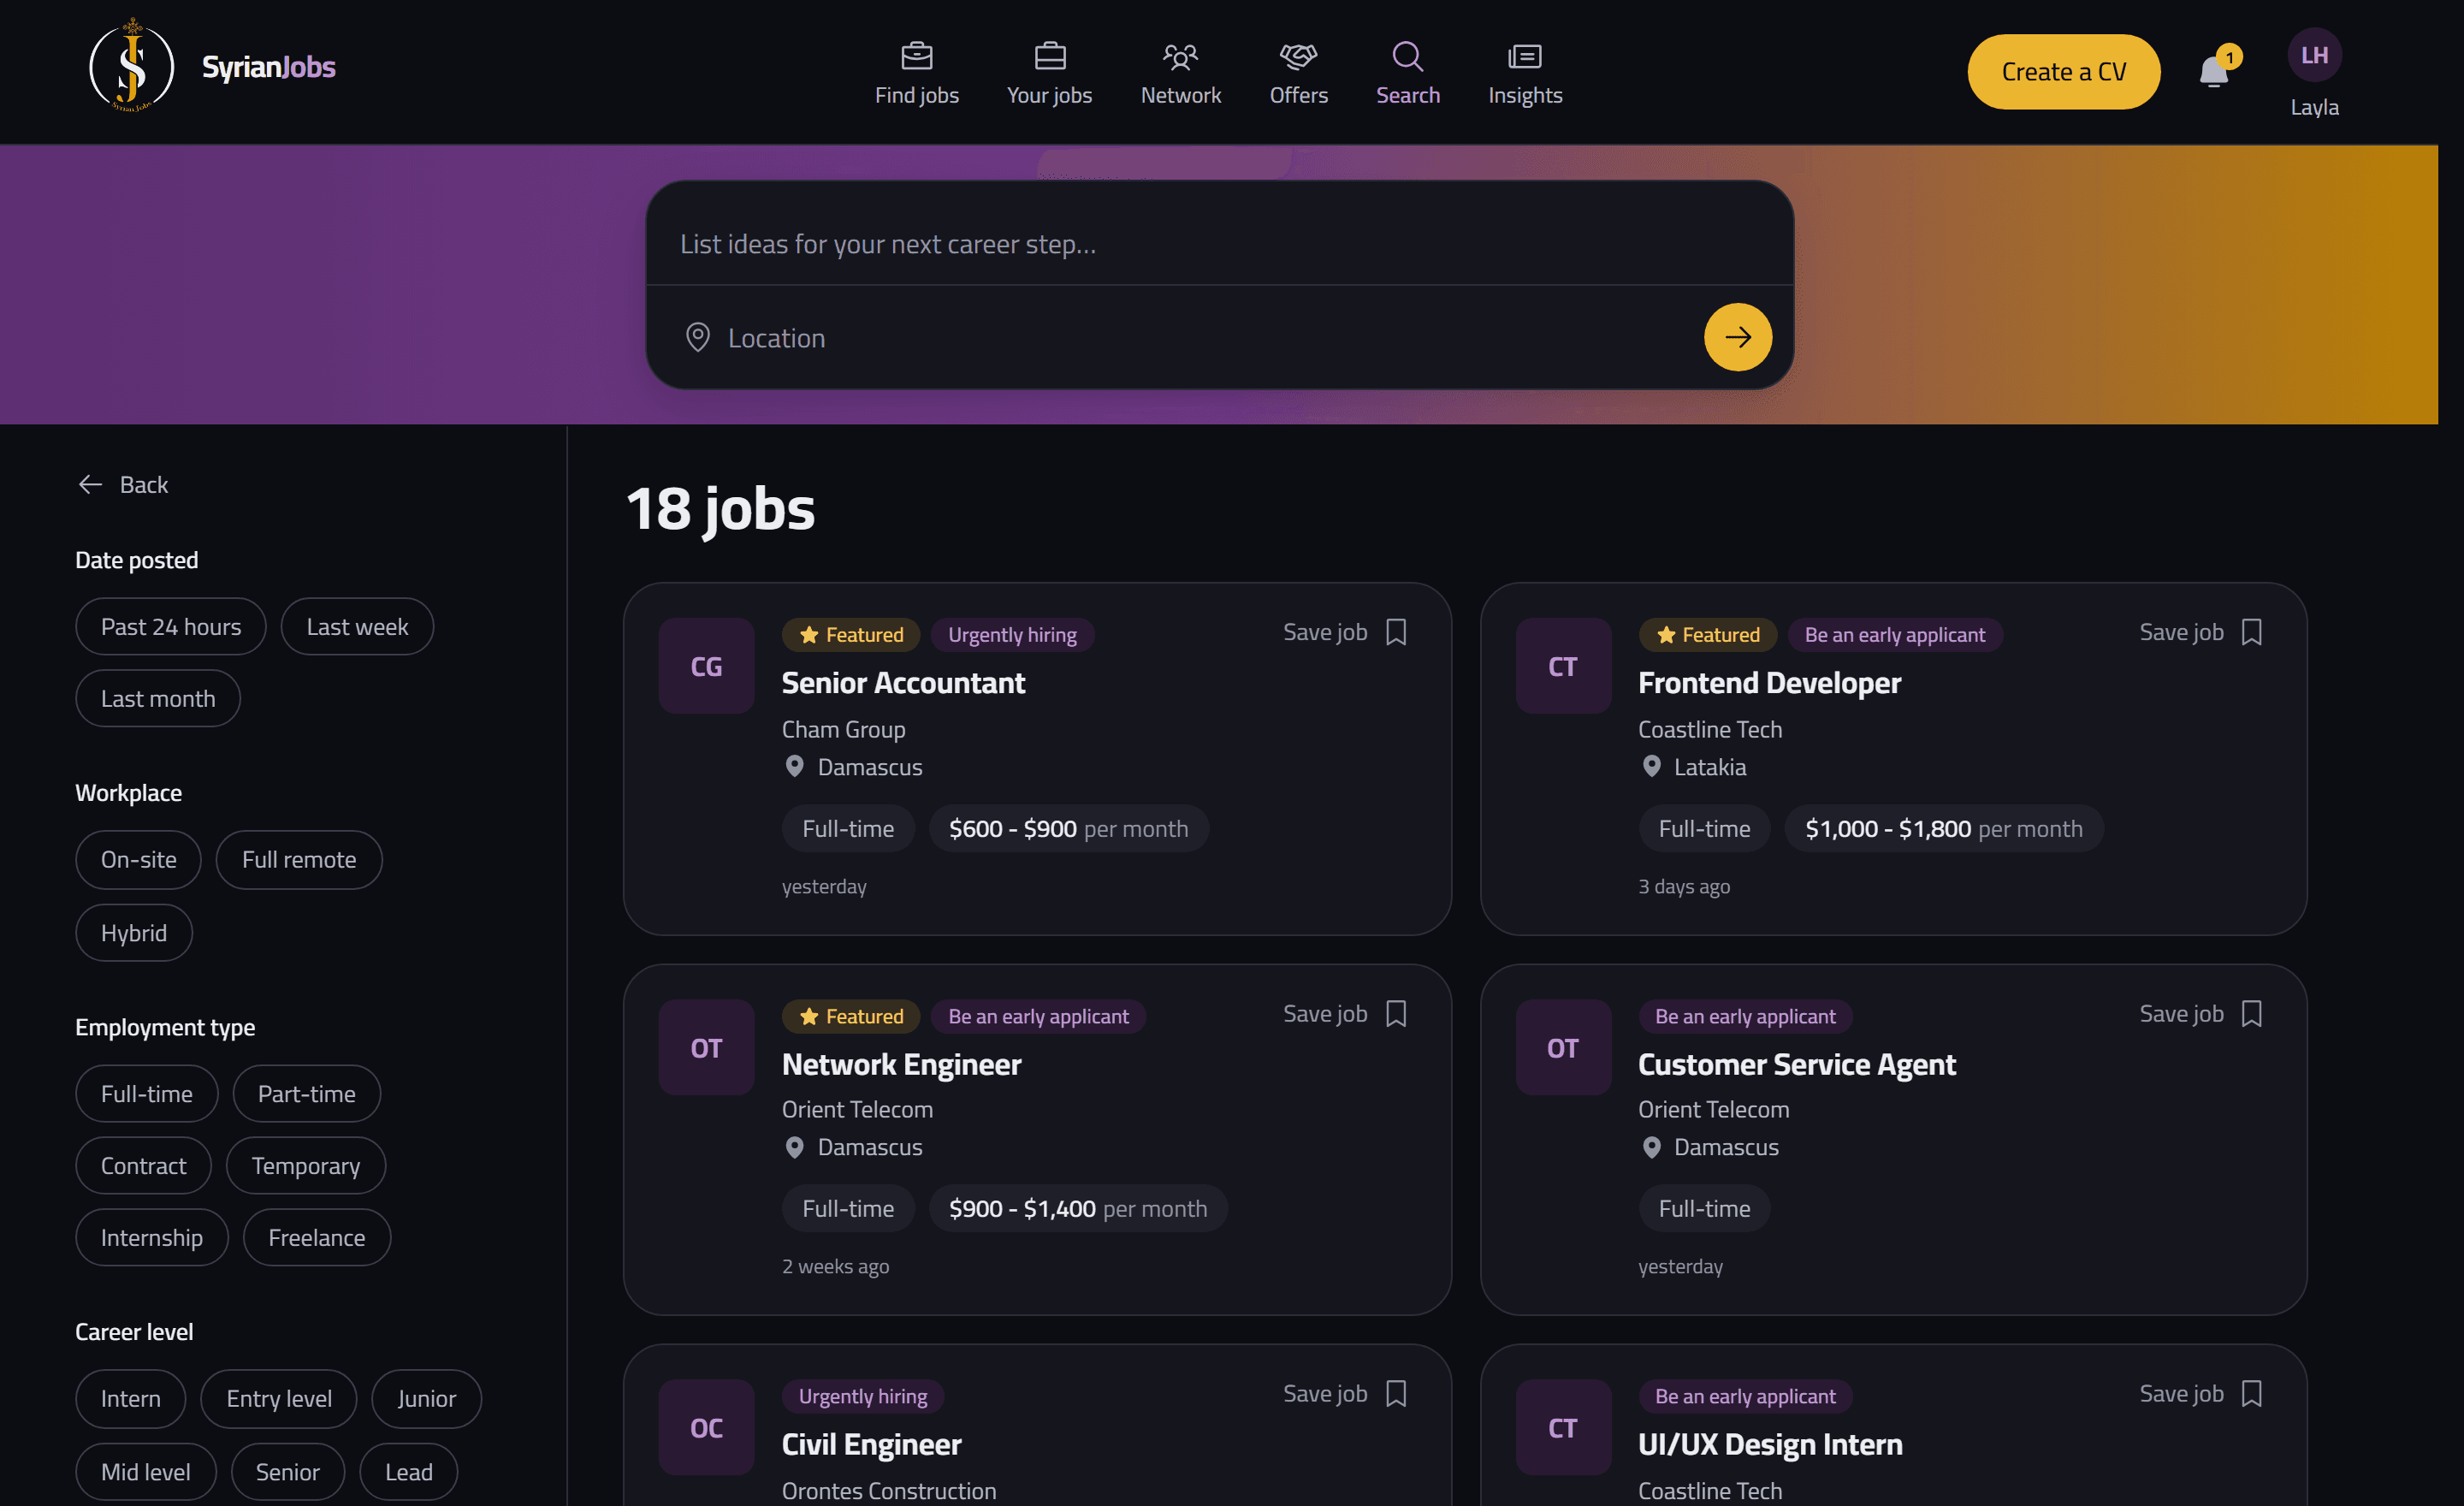Toggle the Contract filter chip

(143, 1165)
